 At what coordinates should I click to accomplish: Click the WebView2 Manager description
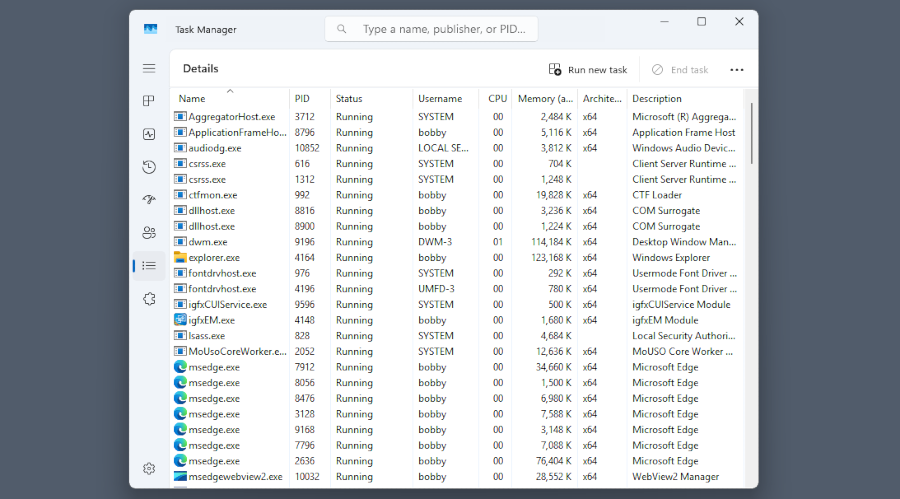pyautogui.click(x=676, y=477)
